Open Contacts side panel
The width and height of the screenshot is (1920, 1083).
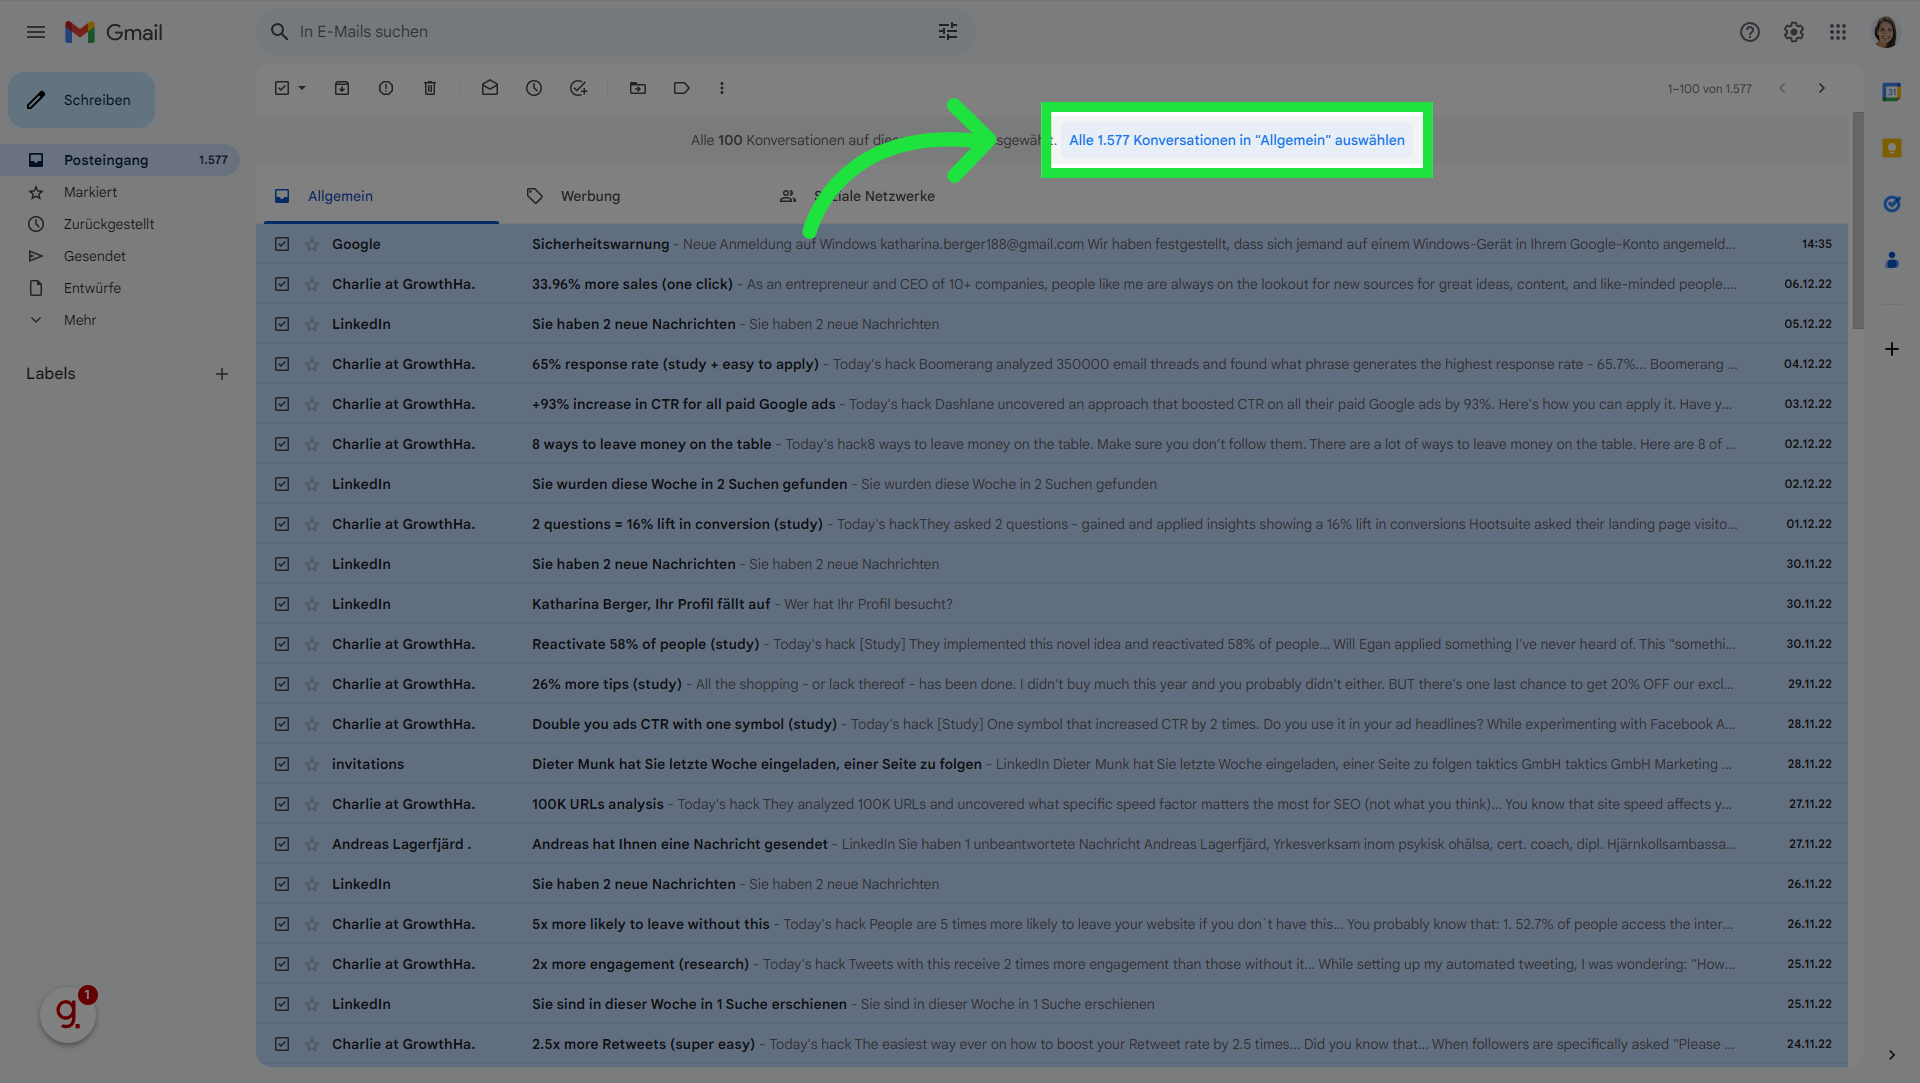click(x=1891, y=260)
